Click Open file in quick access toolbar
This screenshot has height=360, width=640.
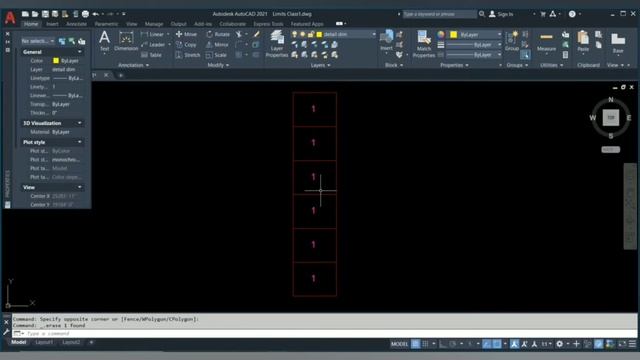(35, 14)
